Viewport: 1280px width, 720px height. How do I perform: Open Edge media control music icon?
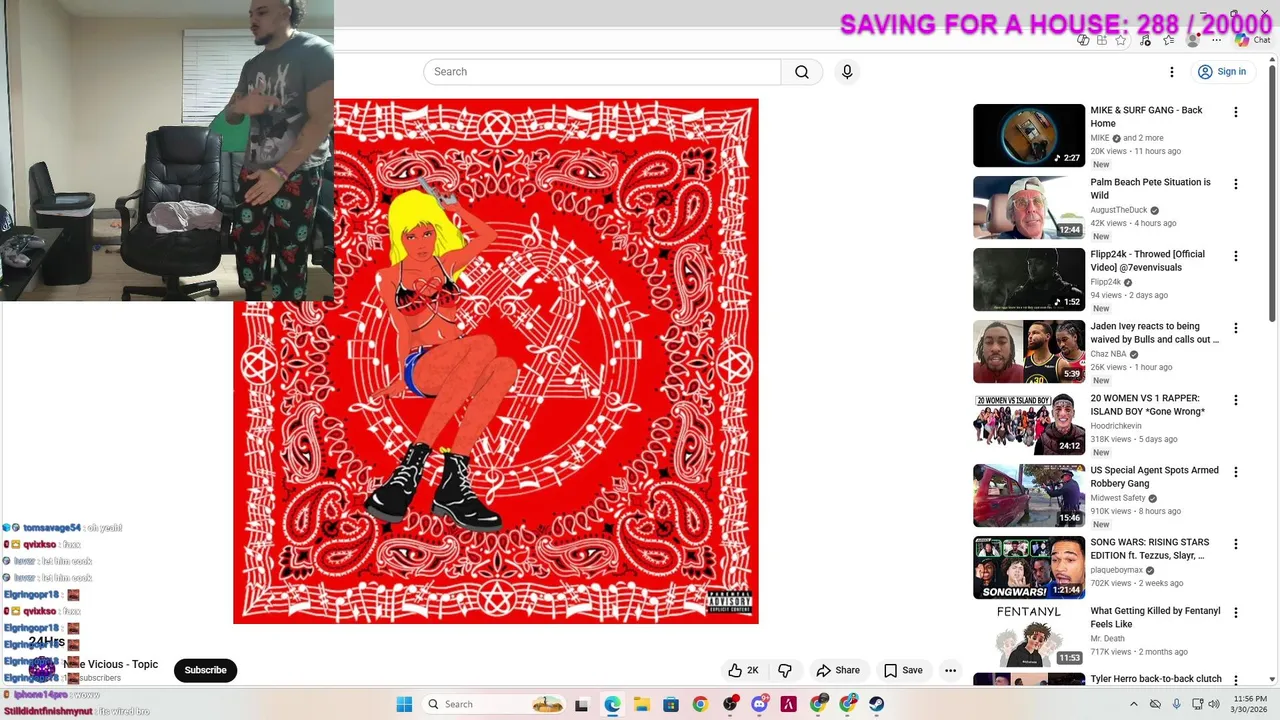1145,40
